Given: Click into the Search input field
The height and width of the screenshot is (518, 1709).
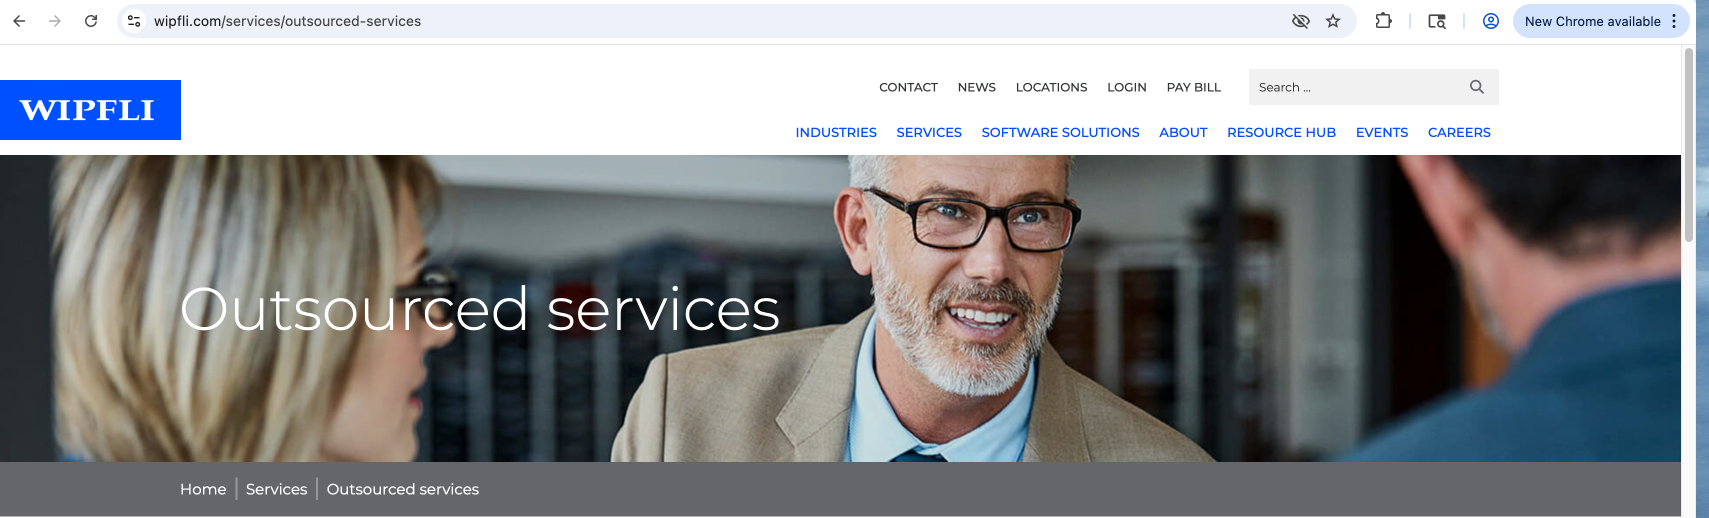Looking at the screenshot, I should point(1355,87).
